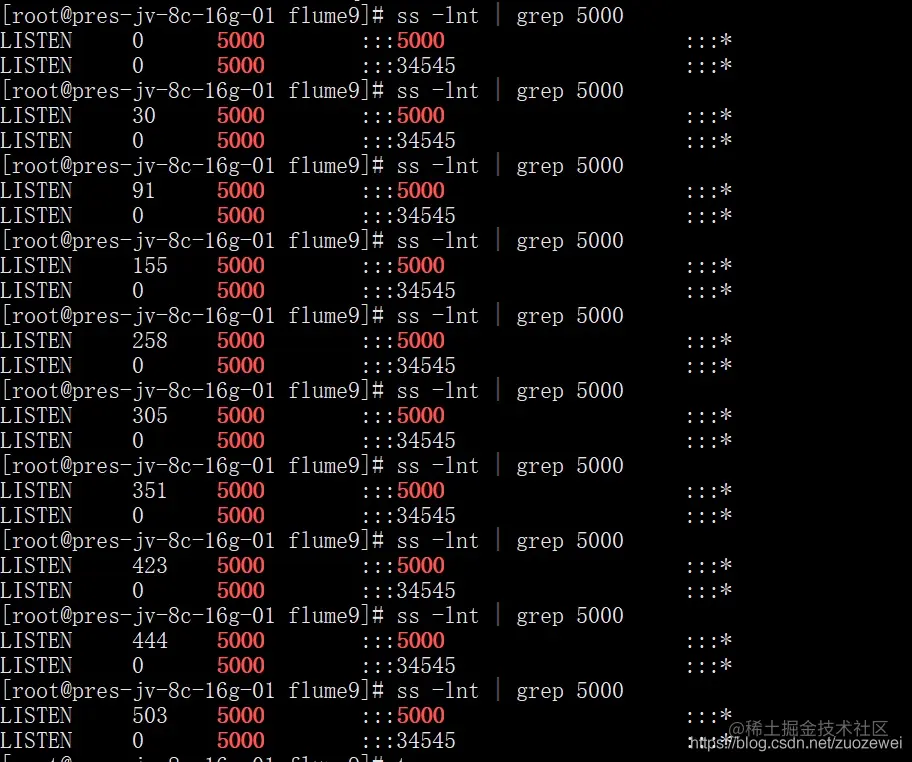This screenshot has width=912, height=762.
Task: Click the first highlighted :::5000 port
Action: pos(403,40)
